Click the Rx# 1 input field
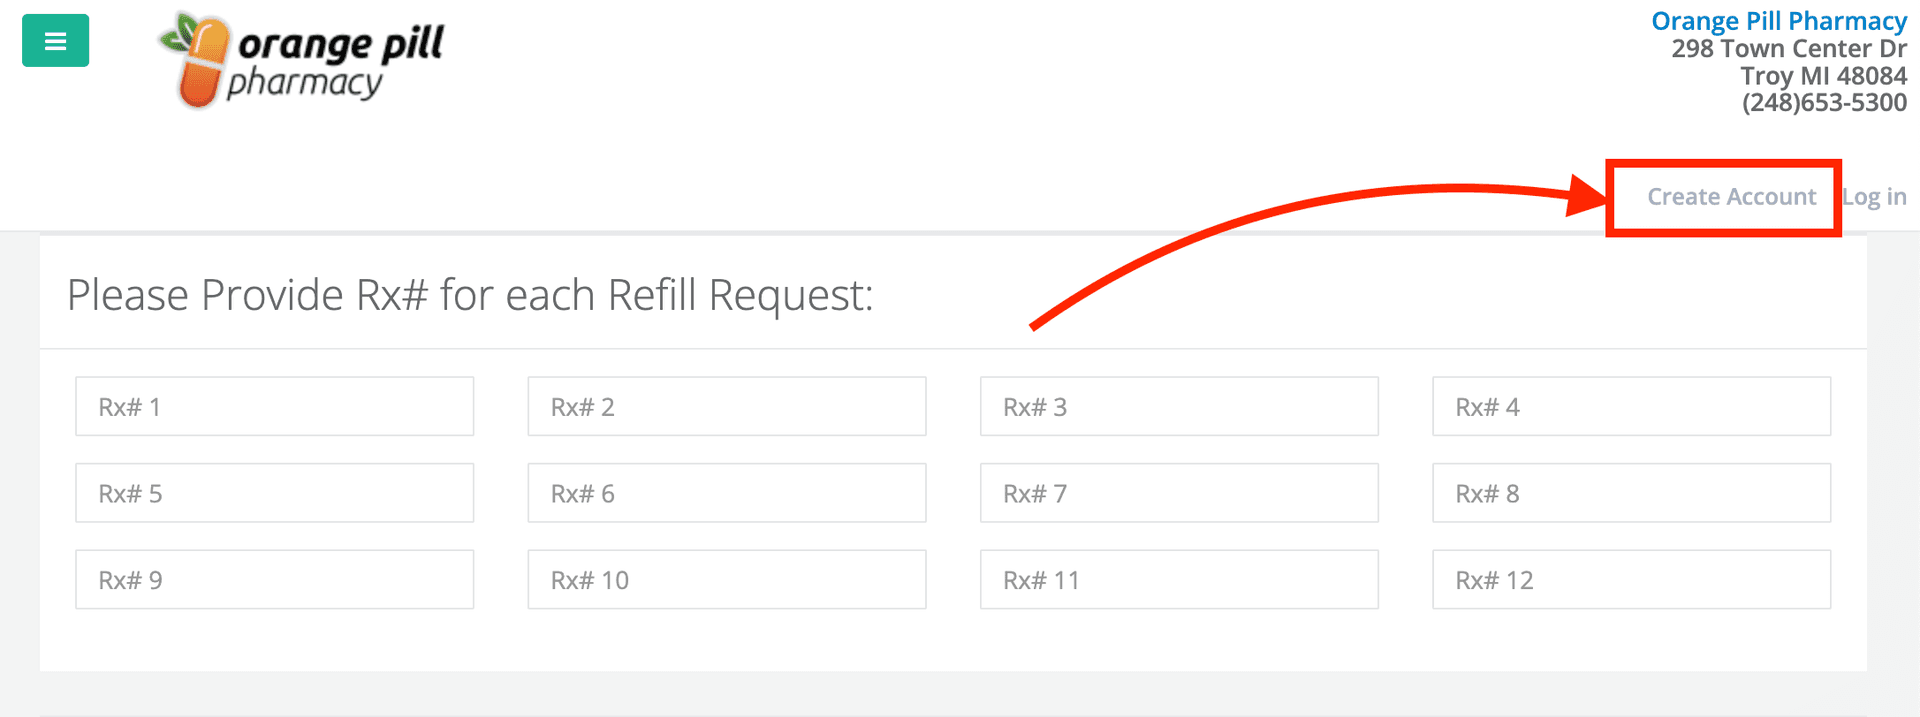 coord(274,406)
